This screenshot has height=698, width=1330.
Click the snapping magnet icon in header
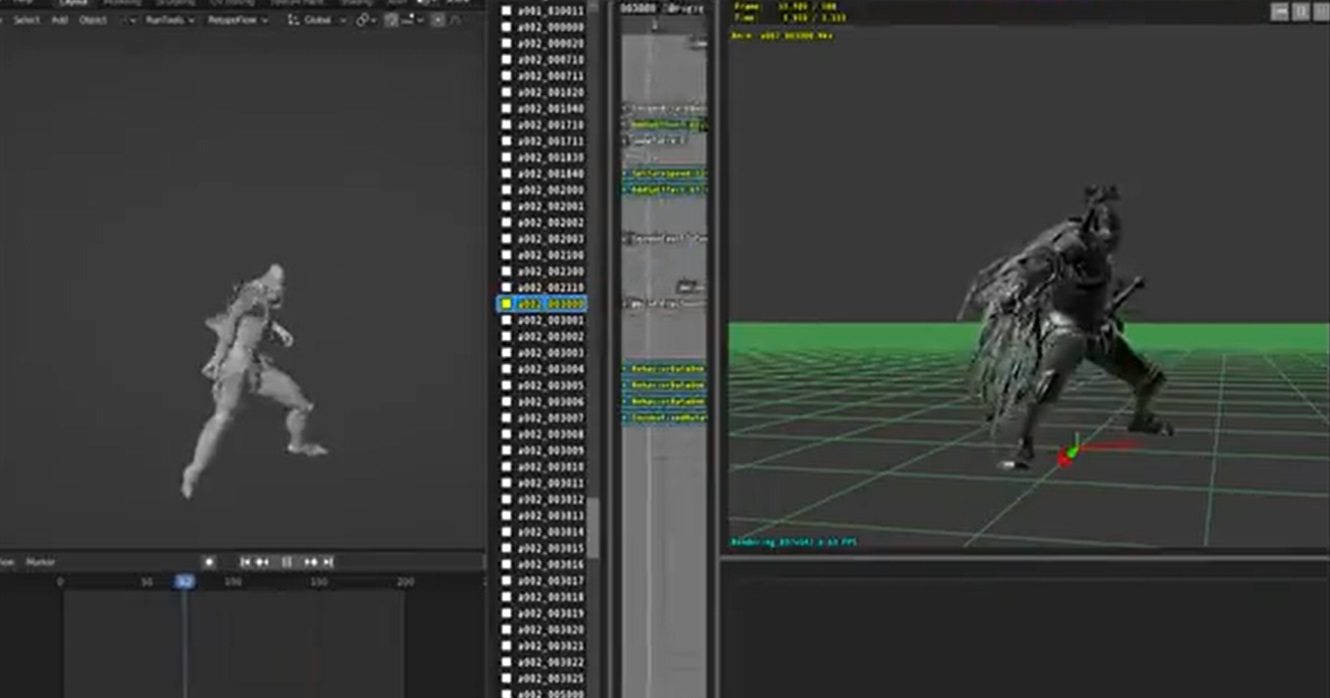coord(391,20)
